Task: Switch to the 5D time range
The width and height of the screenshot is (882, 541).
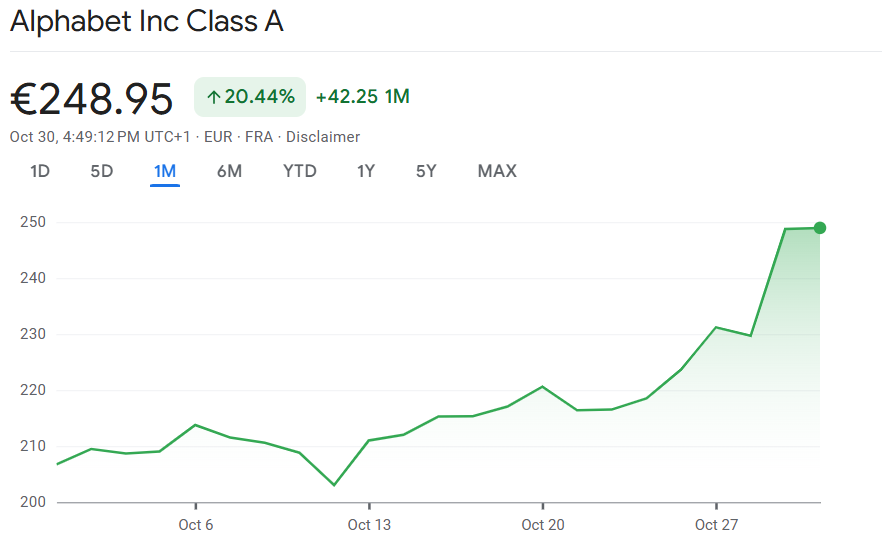Action: click(x=102, y=171)
